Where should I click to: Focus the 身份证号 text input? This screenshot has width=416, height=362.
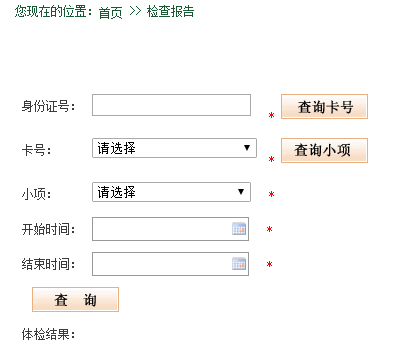171,105
